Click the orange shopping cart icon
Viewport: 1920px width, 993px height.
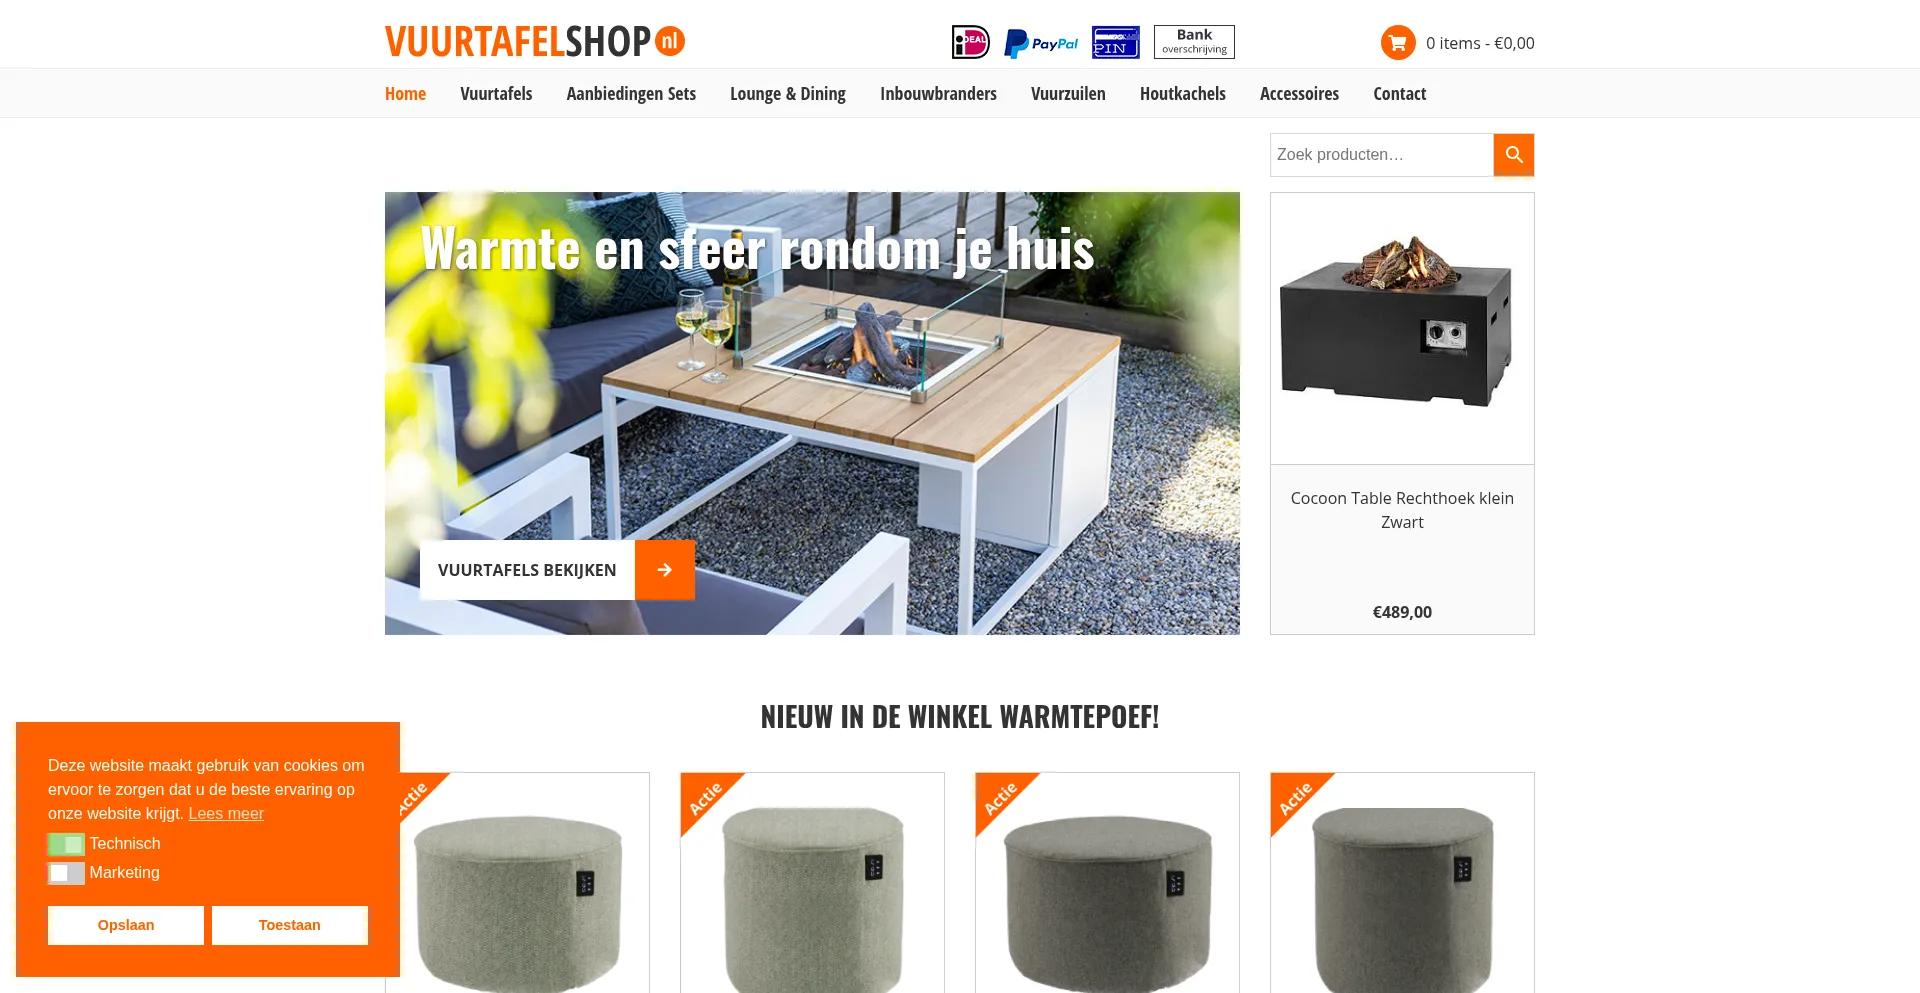[x=1398, y=42]
